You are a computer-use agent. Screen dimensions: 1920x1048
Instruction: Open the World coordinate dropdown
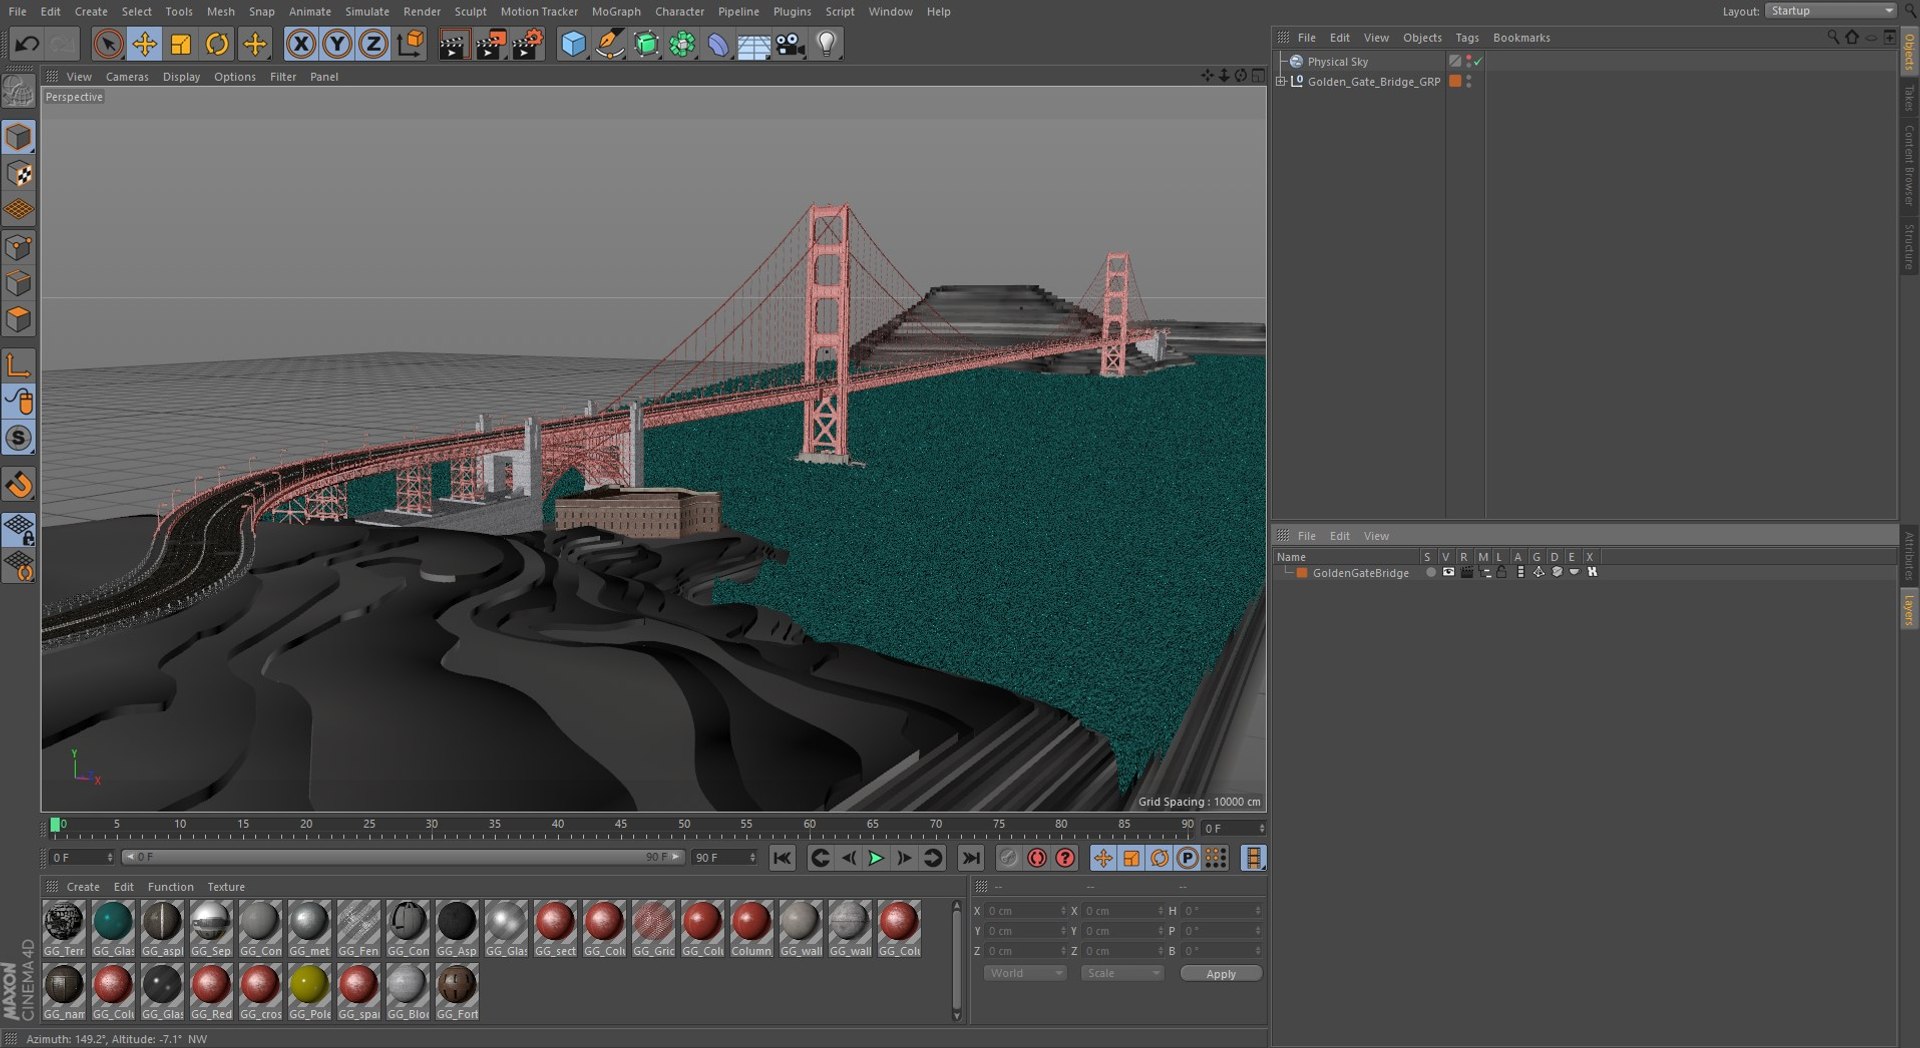[x=1025, y=973]
